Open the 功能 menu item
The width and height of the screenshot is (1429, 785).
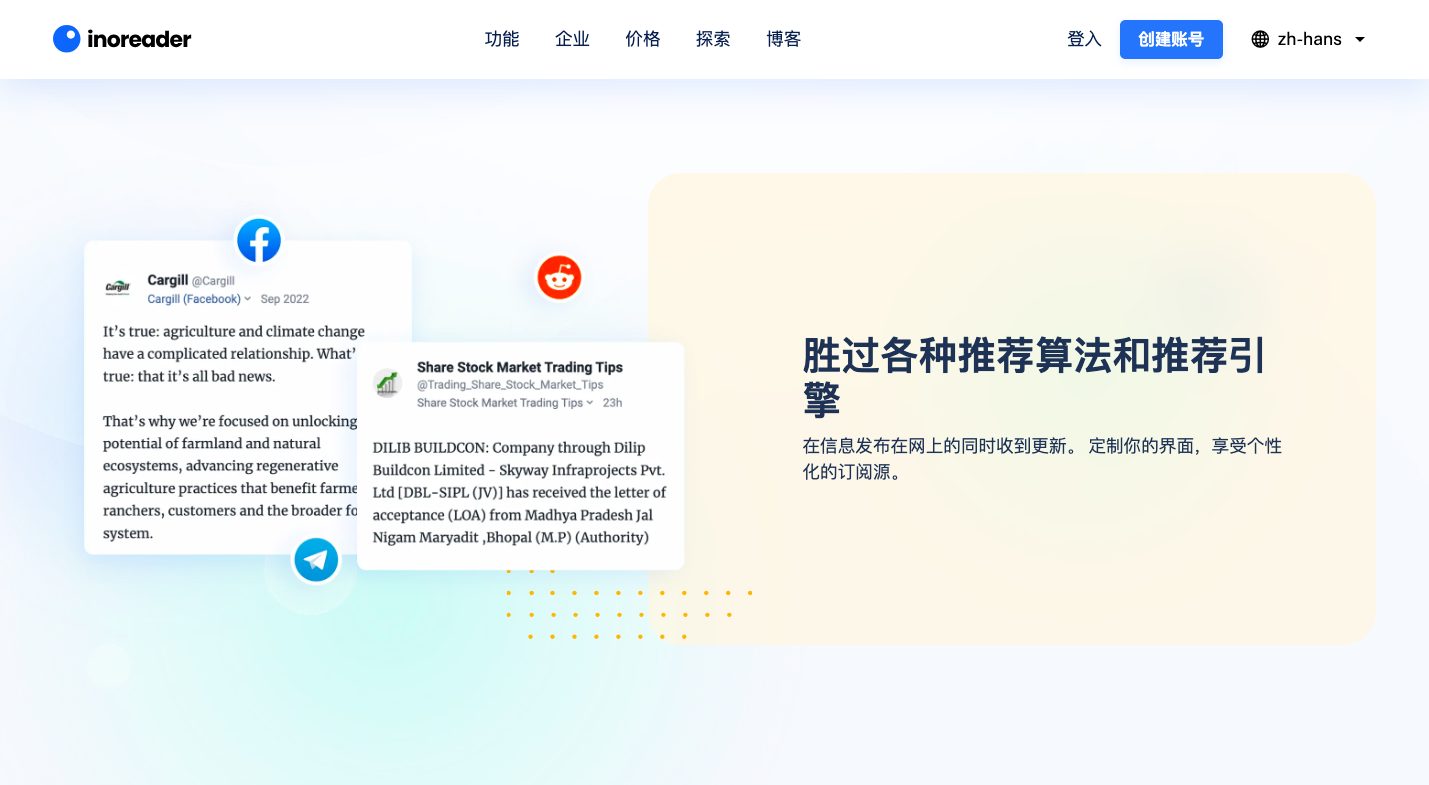click(502, 39)
